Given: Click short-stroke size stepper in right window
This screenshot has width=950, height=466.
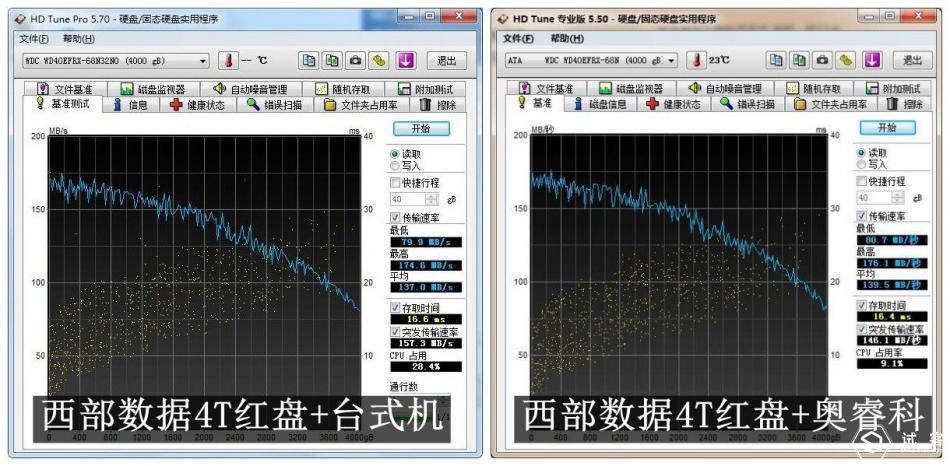Looking at the screenshot, I should pyautogui.click(x=898, y=198).
